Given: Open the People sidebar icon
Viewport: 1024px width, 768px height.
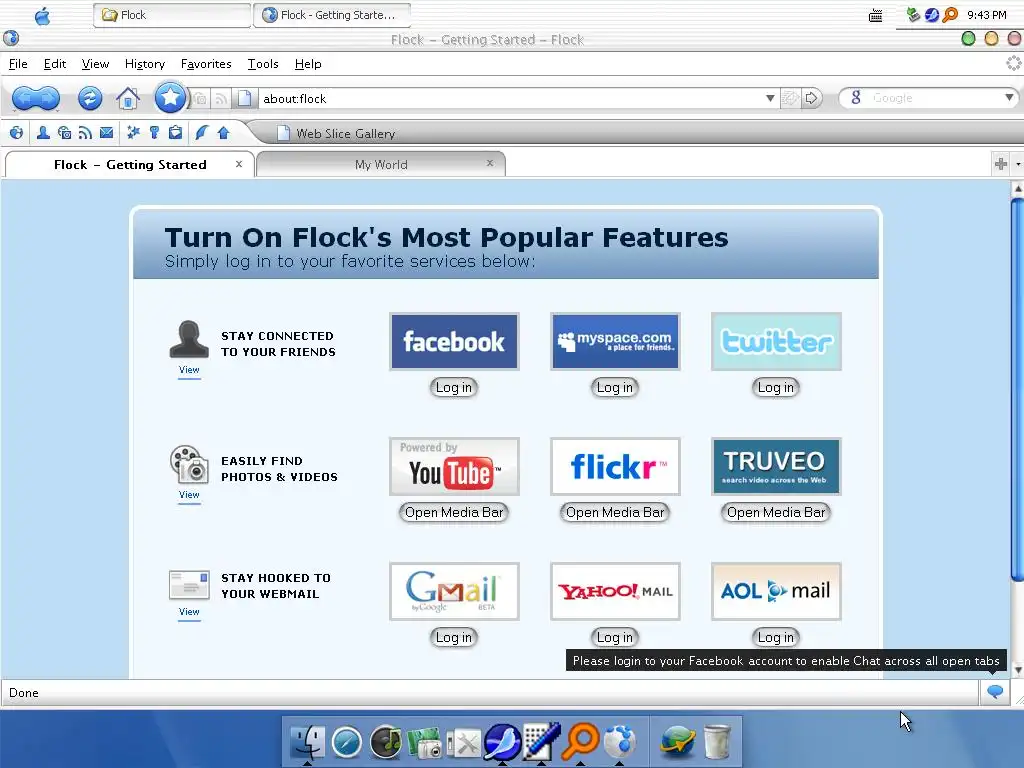Looking at the screenshot, I should [x=43, y=133].
